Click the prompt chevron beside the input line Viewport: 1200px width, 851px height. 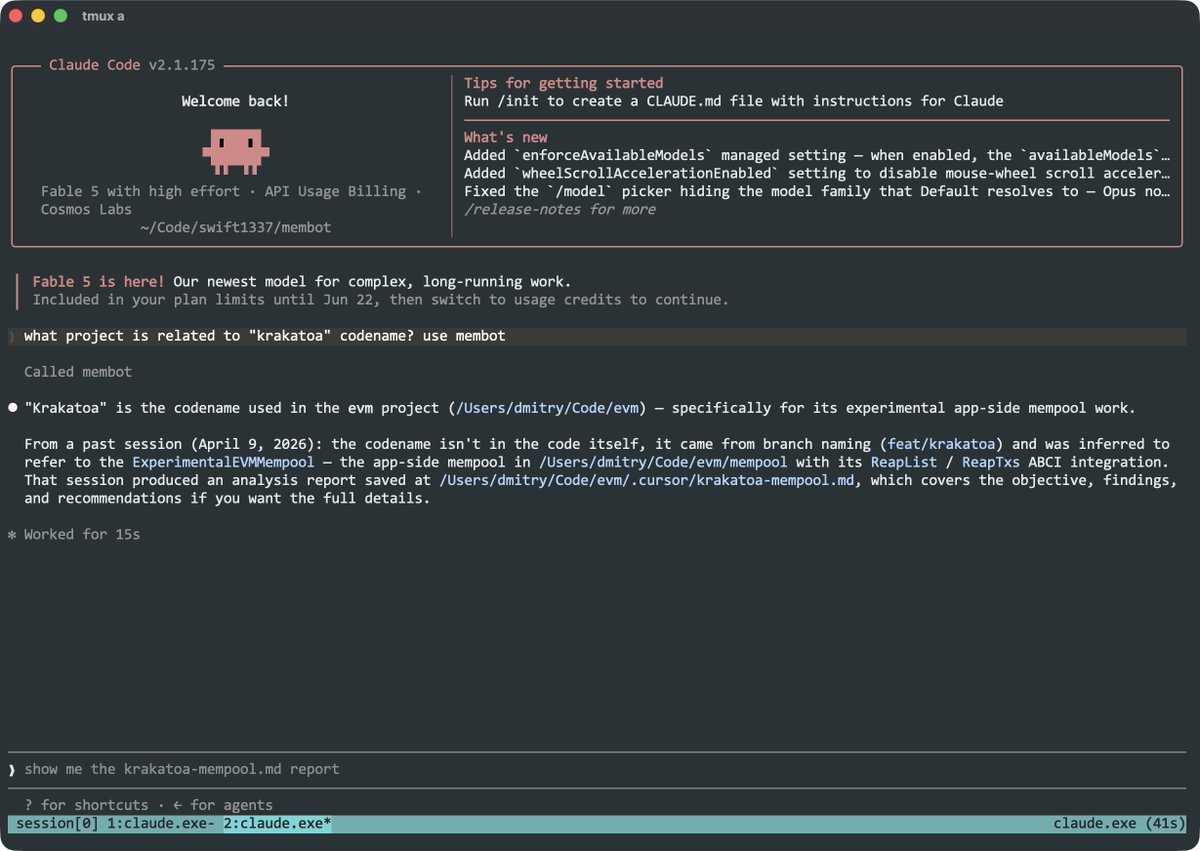pyautogui.click(x=12, y=769)
